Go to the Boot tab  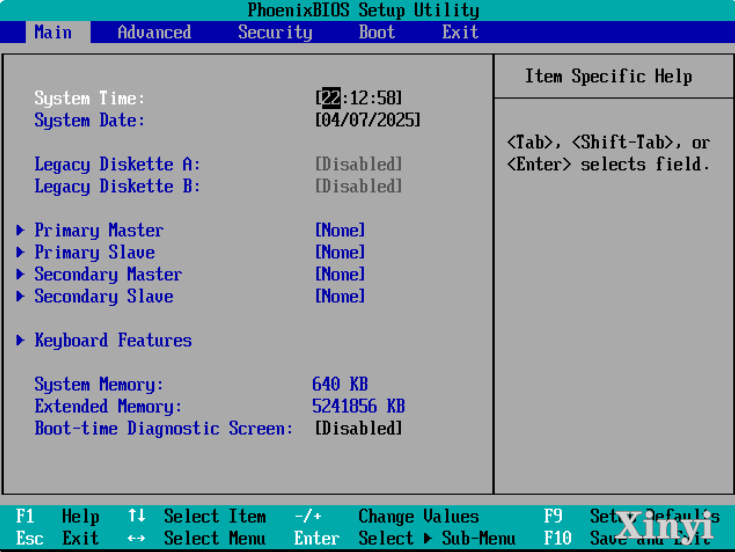tap(377, 32)
